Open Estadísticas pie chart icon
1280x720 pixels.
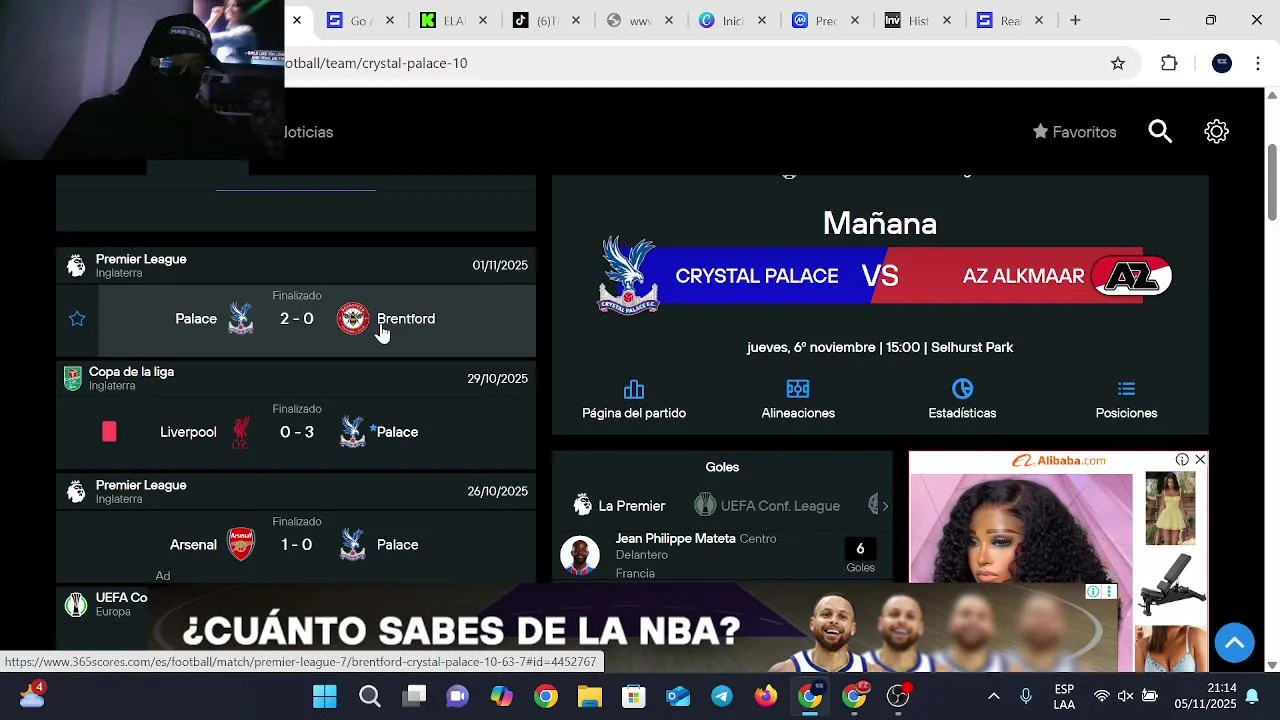[x=962, y=389]
